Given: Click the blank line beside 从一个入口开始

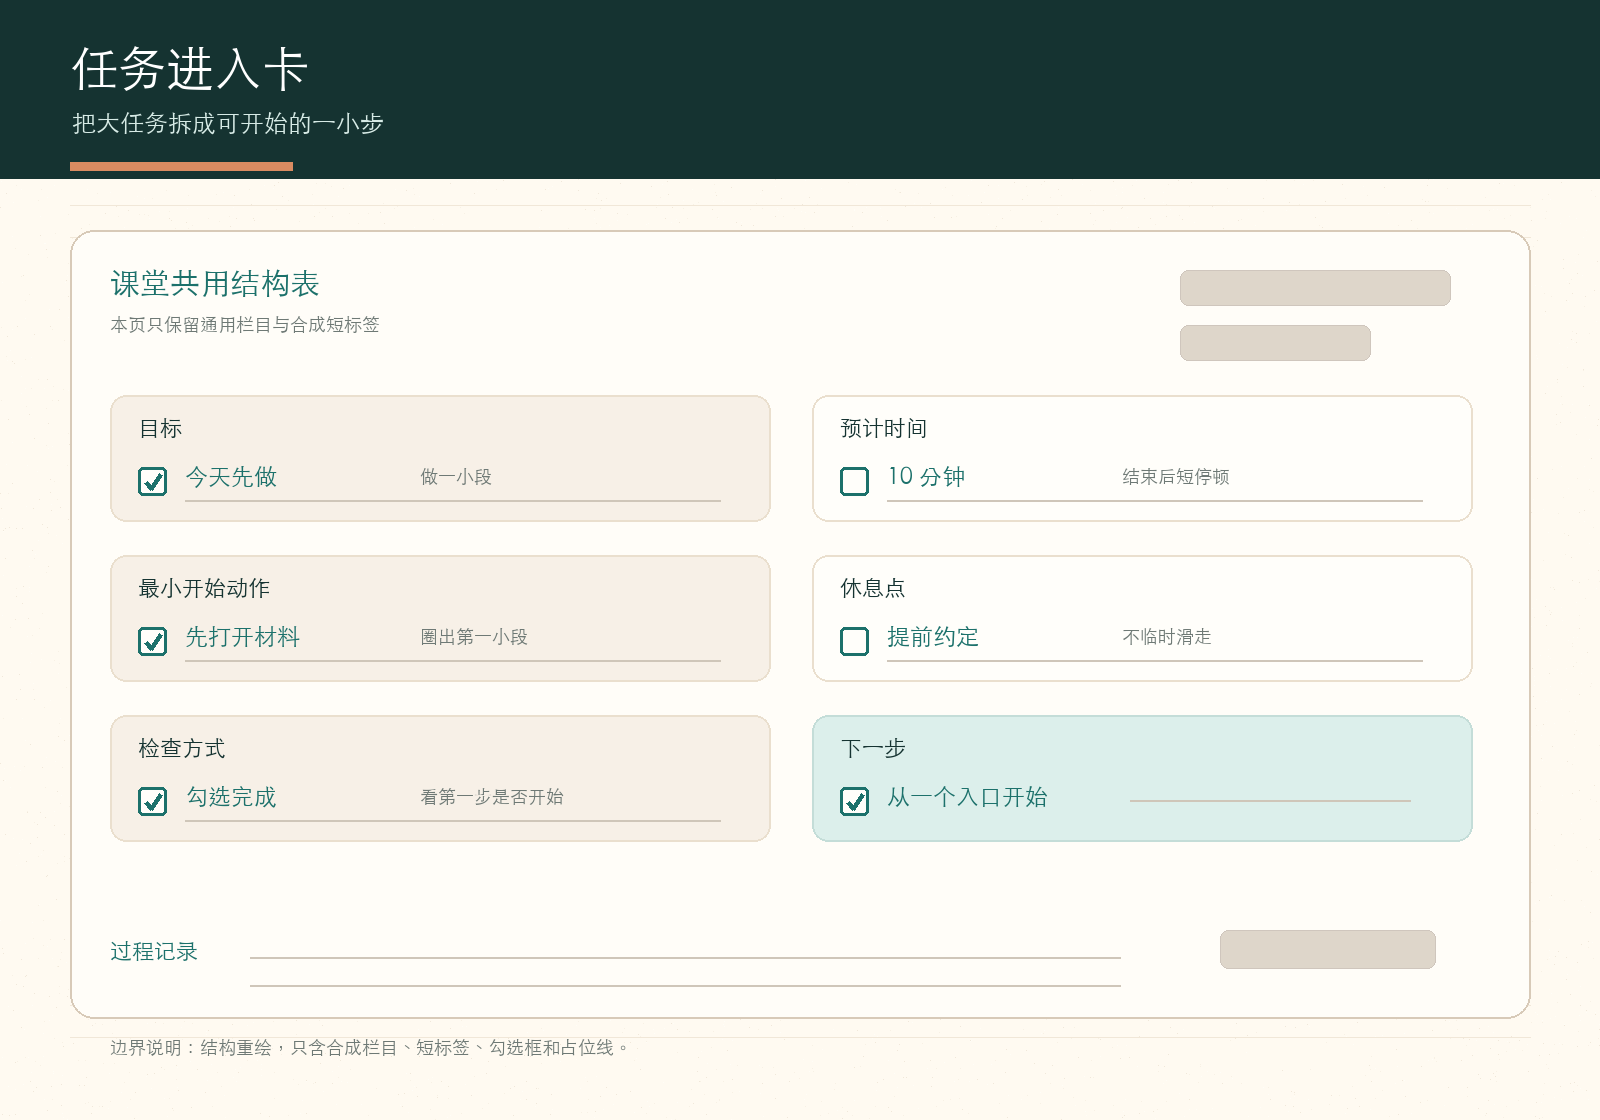Looking at the screenshot, I should (1270, 800).
